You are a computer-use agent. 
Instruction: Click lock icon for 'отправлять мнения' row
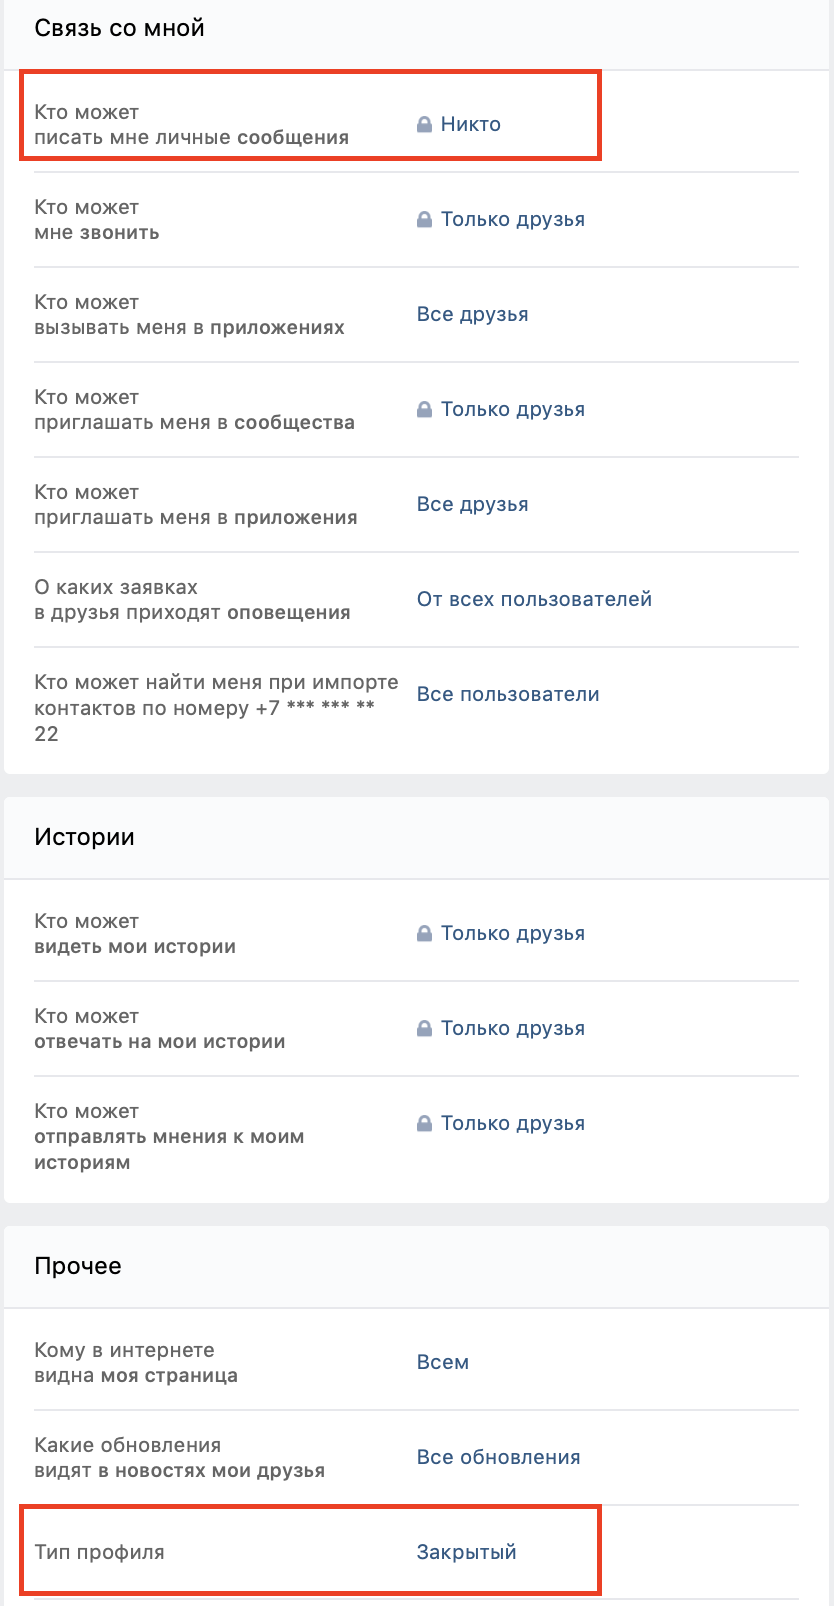424,1123
